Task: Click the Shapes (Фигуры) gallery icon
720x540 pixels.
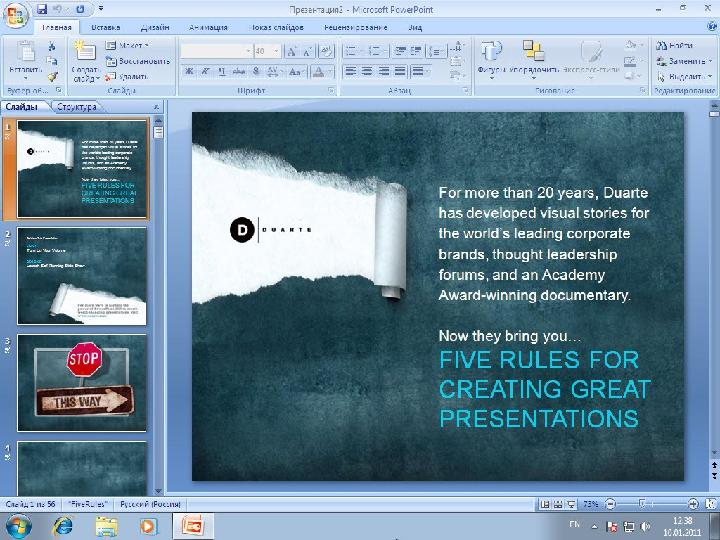Action: (491, 51)
